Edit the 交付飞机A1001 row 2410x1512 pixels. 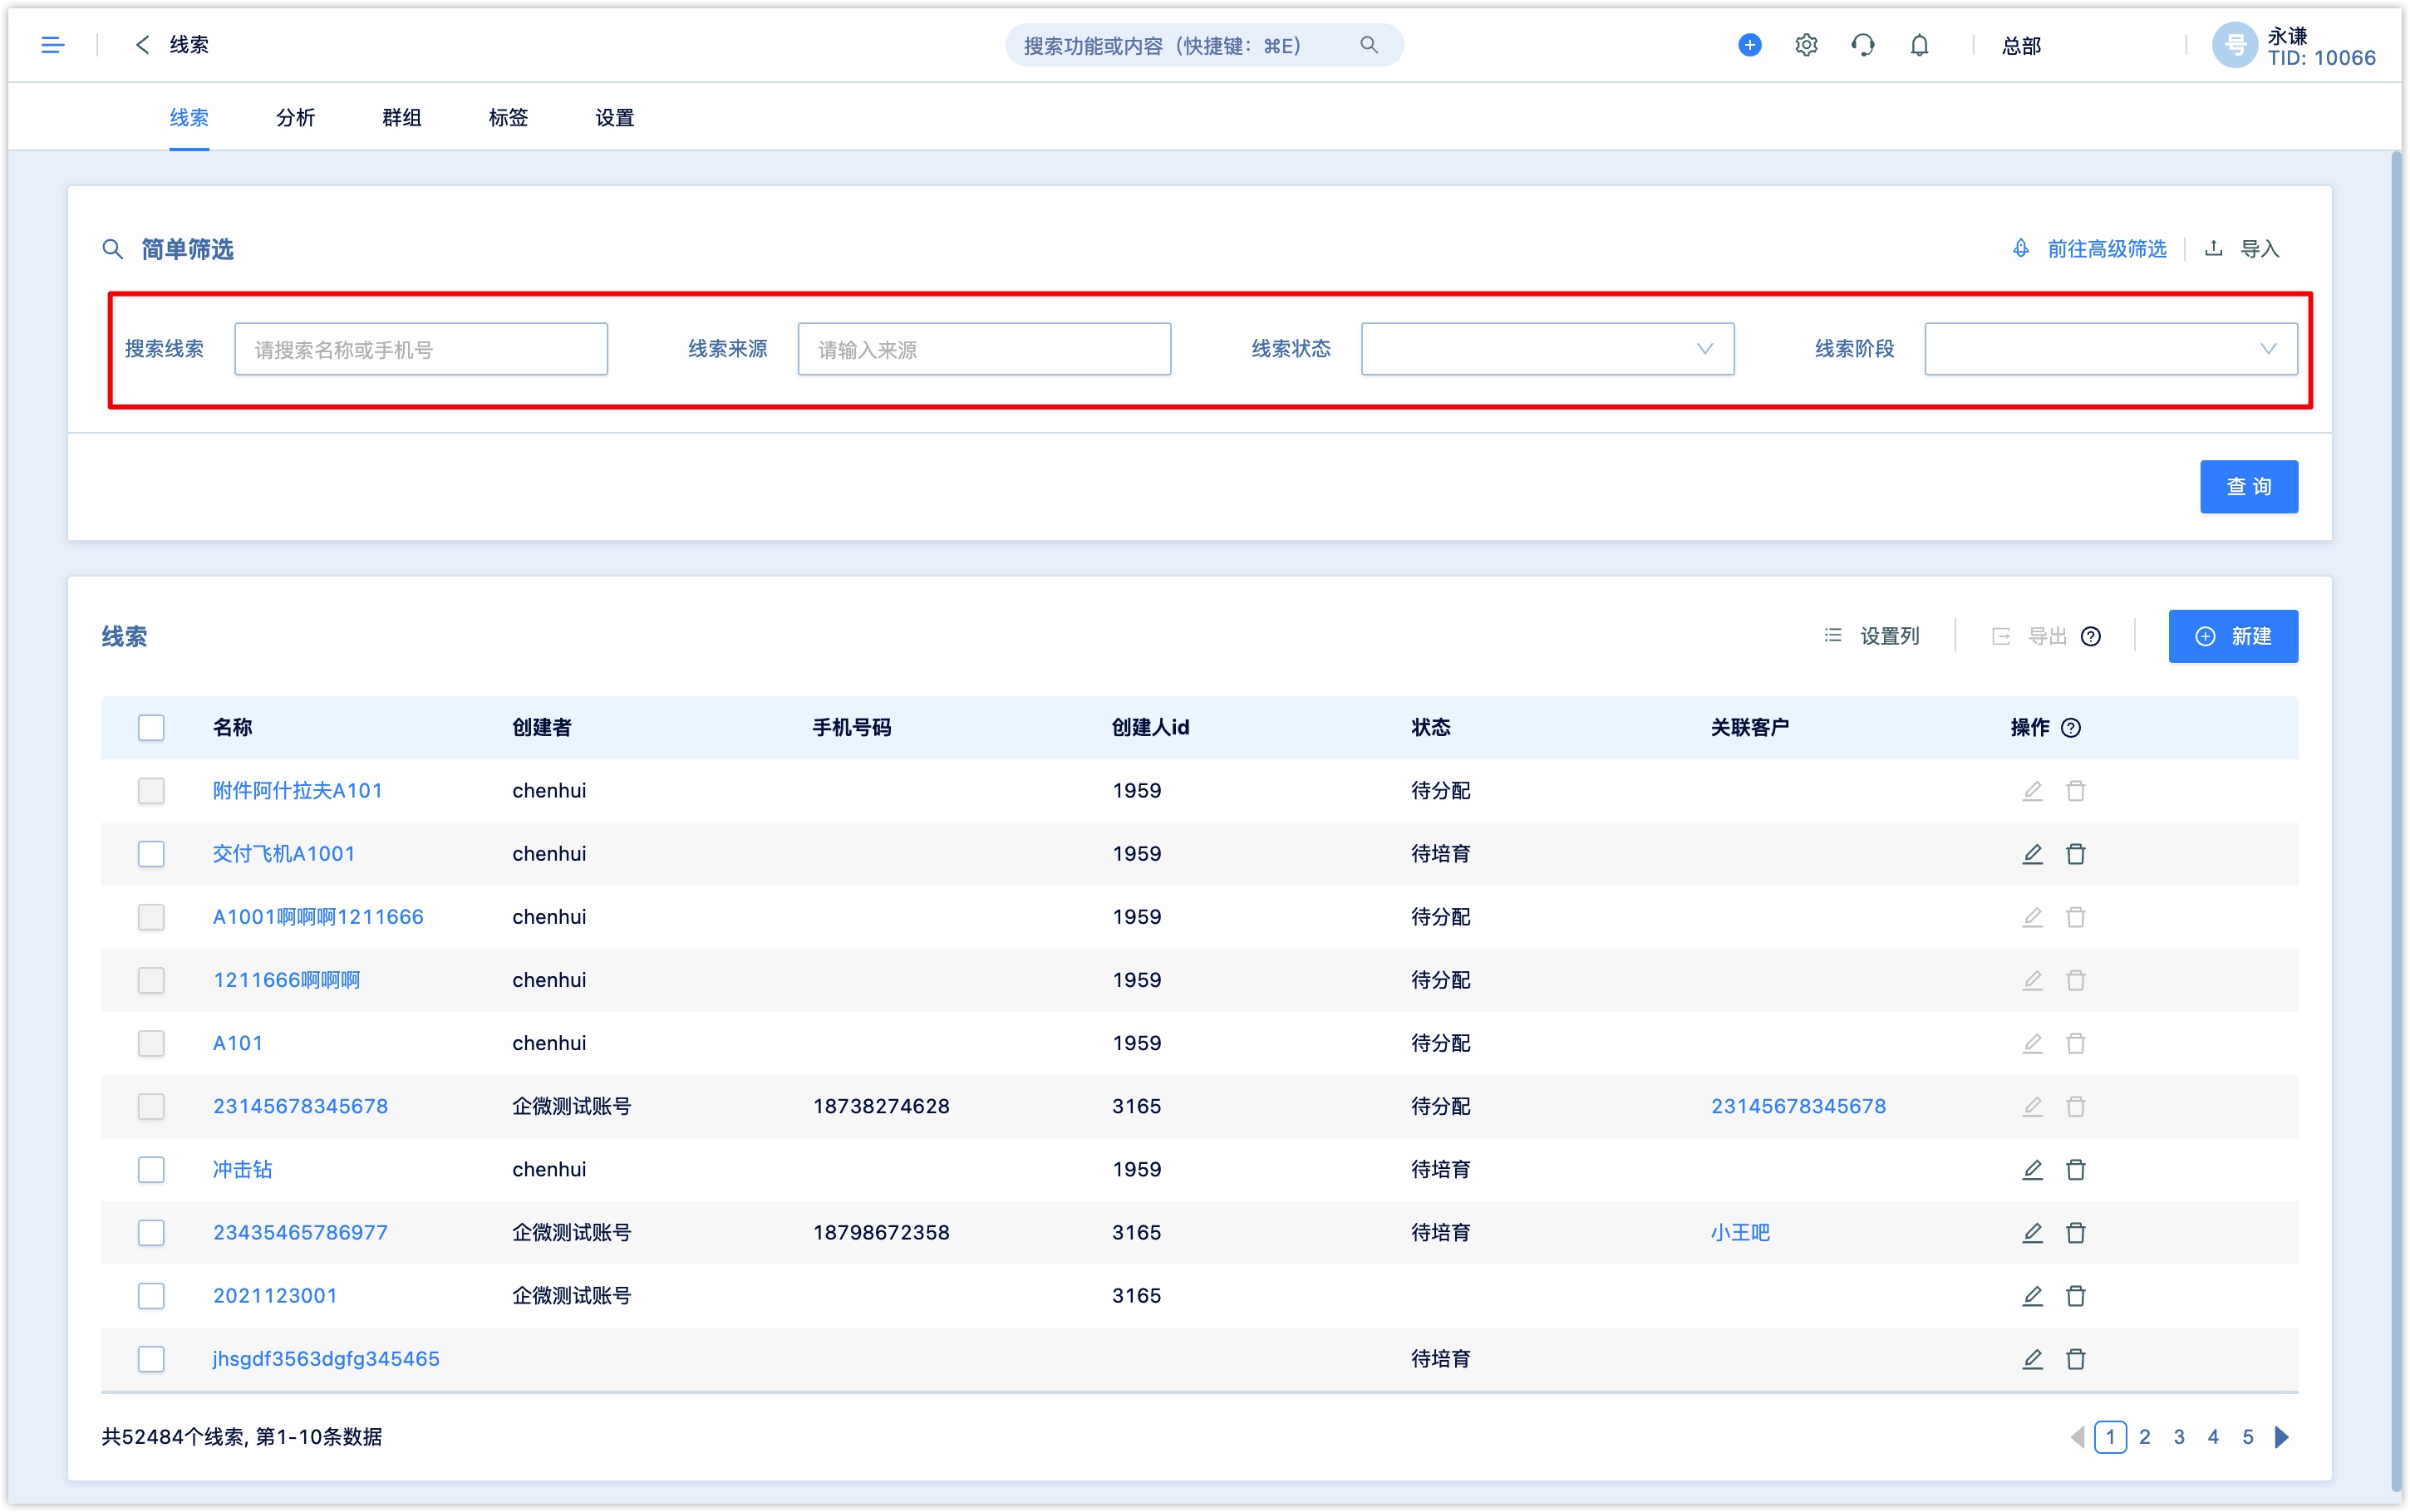2032,853
